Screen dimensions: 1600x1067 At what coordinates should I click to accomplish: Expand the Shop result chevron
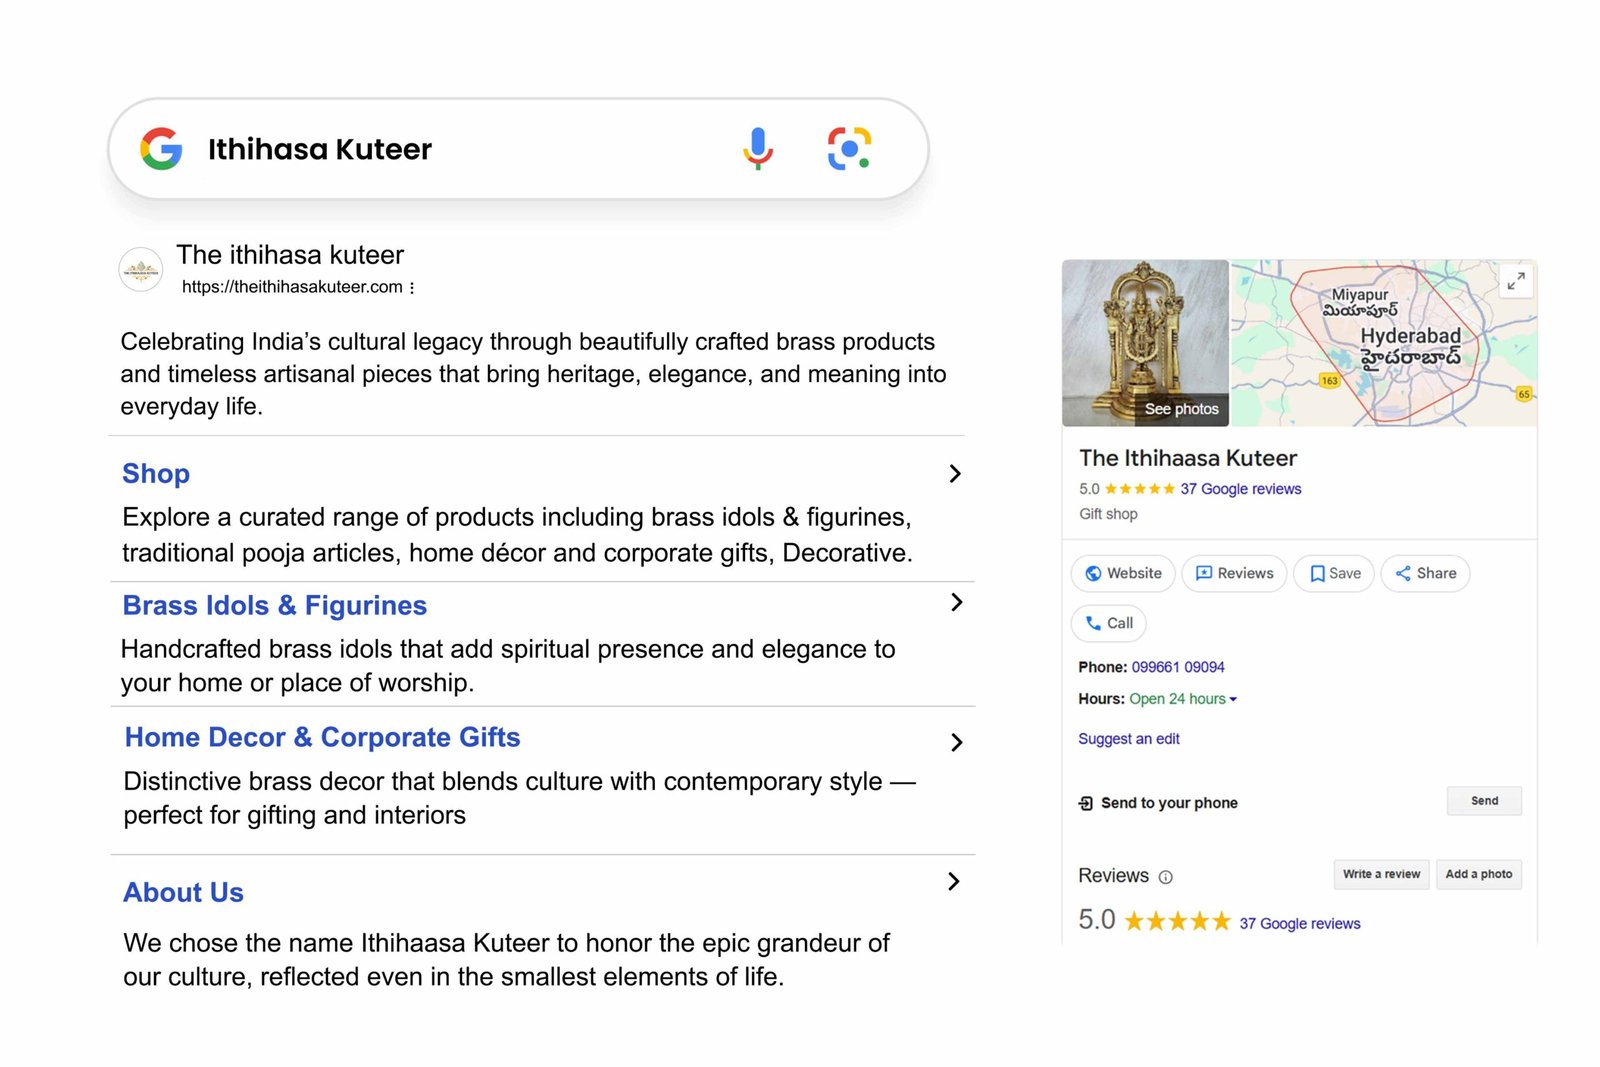pyautogui.click(x=955, y=474)
